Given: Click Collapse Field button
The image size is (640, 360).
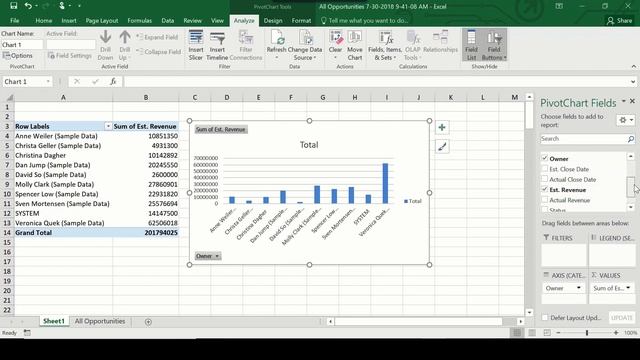Looking at the screenshot, I should coord(158,52).
